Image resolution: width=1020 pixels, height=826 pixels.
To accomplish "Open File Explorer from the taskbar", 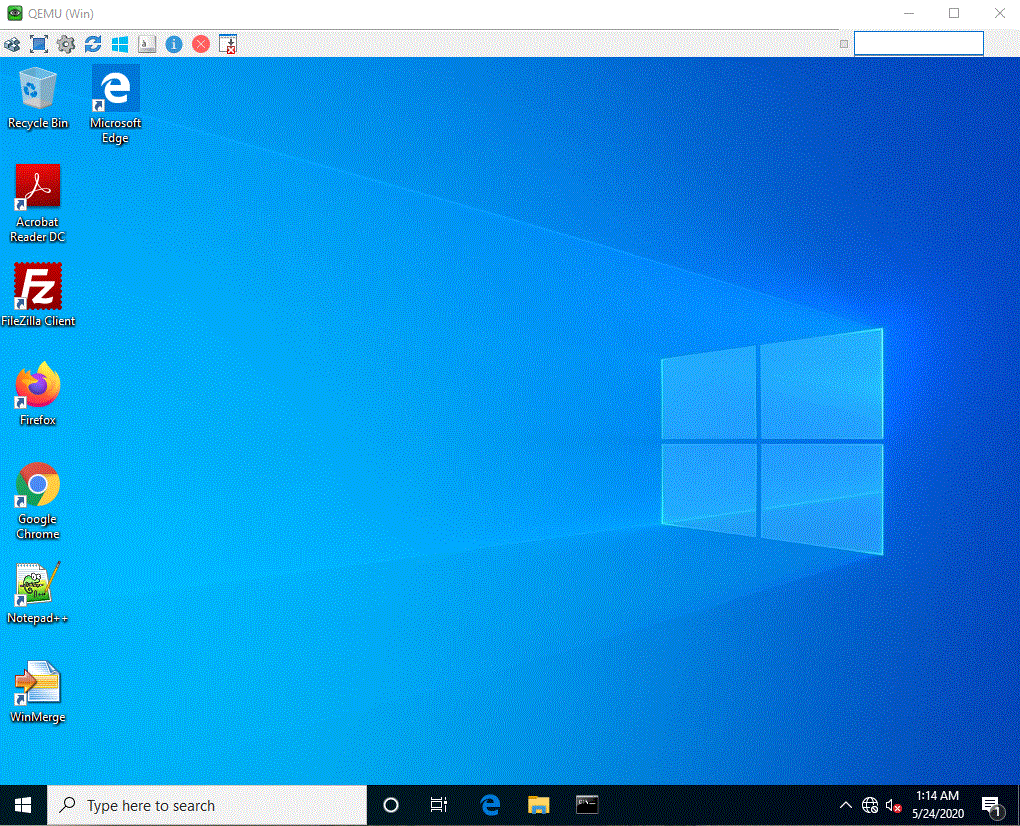I will tap(539, 805).
